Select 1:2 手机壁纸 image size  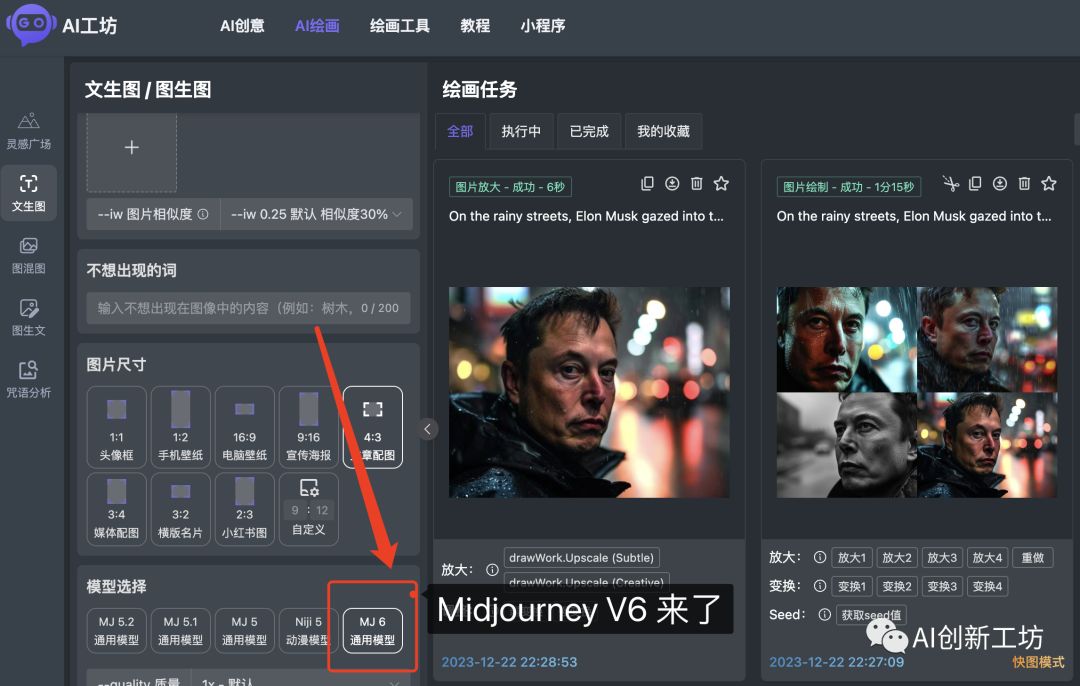180,427
